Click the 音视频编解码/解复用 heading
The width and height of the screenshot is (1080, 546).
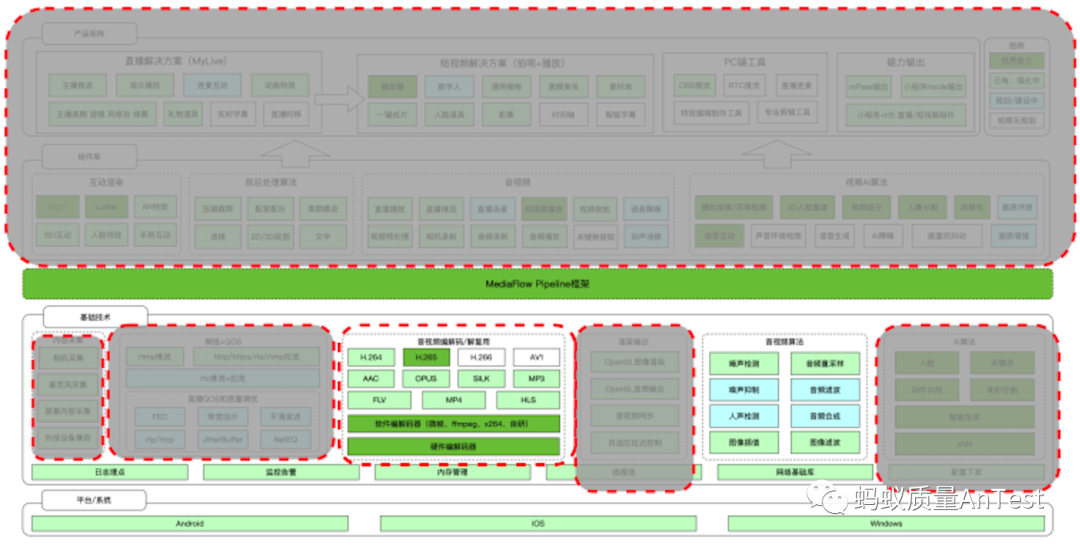[x=454, y=342]
